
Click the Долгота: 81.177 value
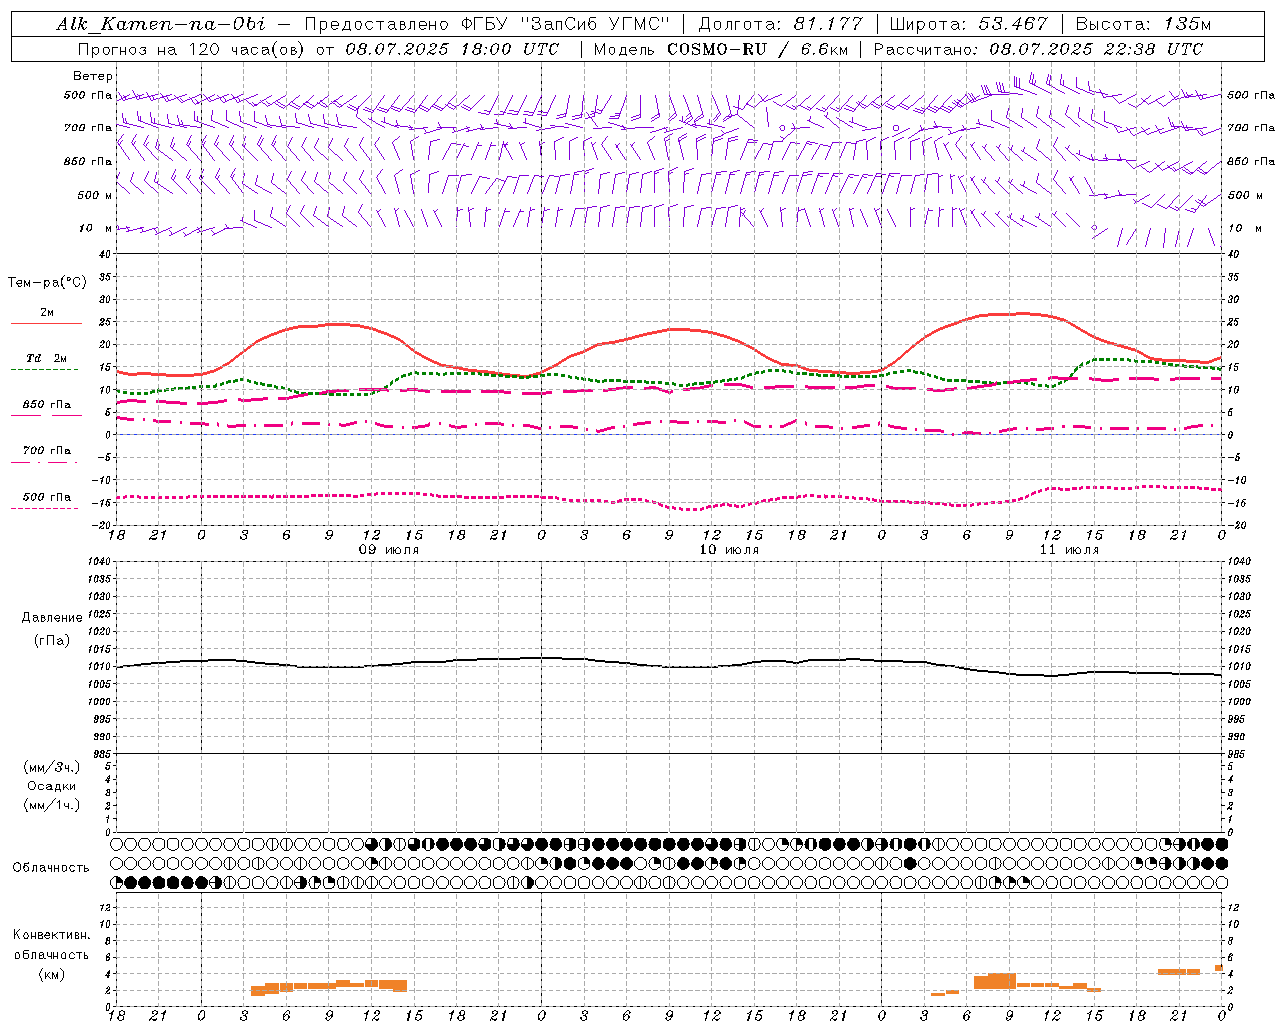pyautogui.click(x=780, y=24)
